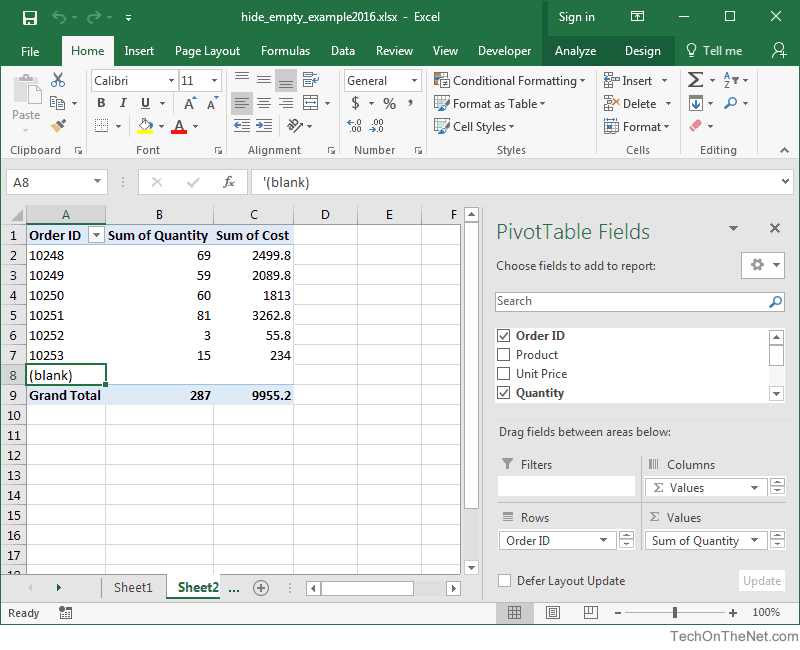Image resolution: width=800 pixels, height=650 pixels.
Task: Click the red Font Color swatch
Action: pos(179,126)
